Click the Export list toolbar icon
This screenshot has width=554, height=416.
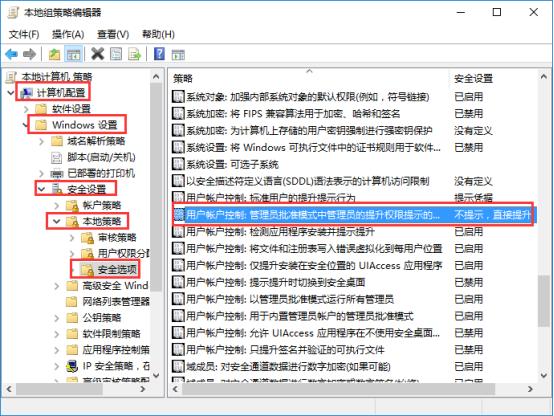click(134, 54)
